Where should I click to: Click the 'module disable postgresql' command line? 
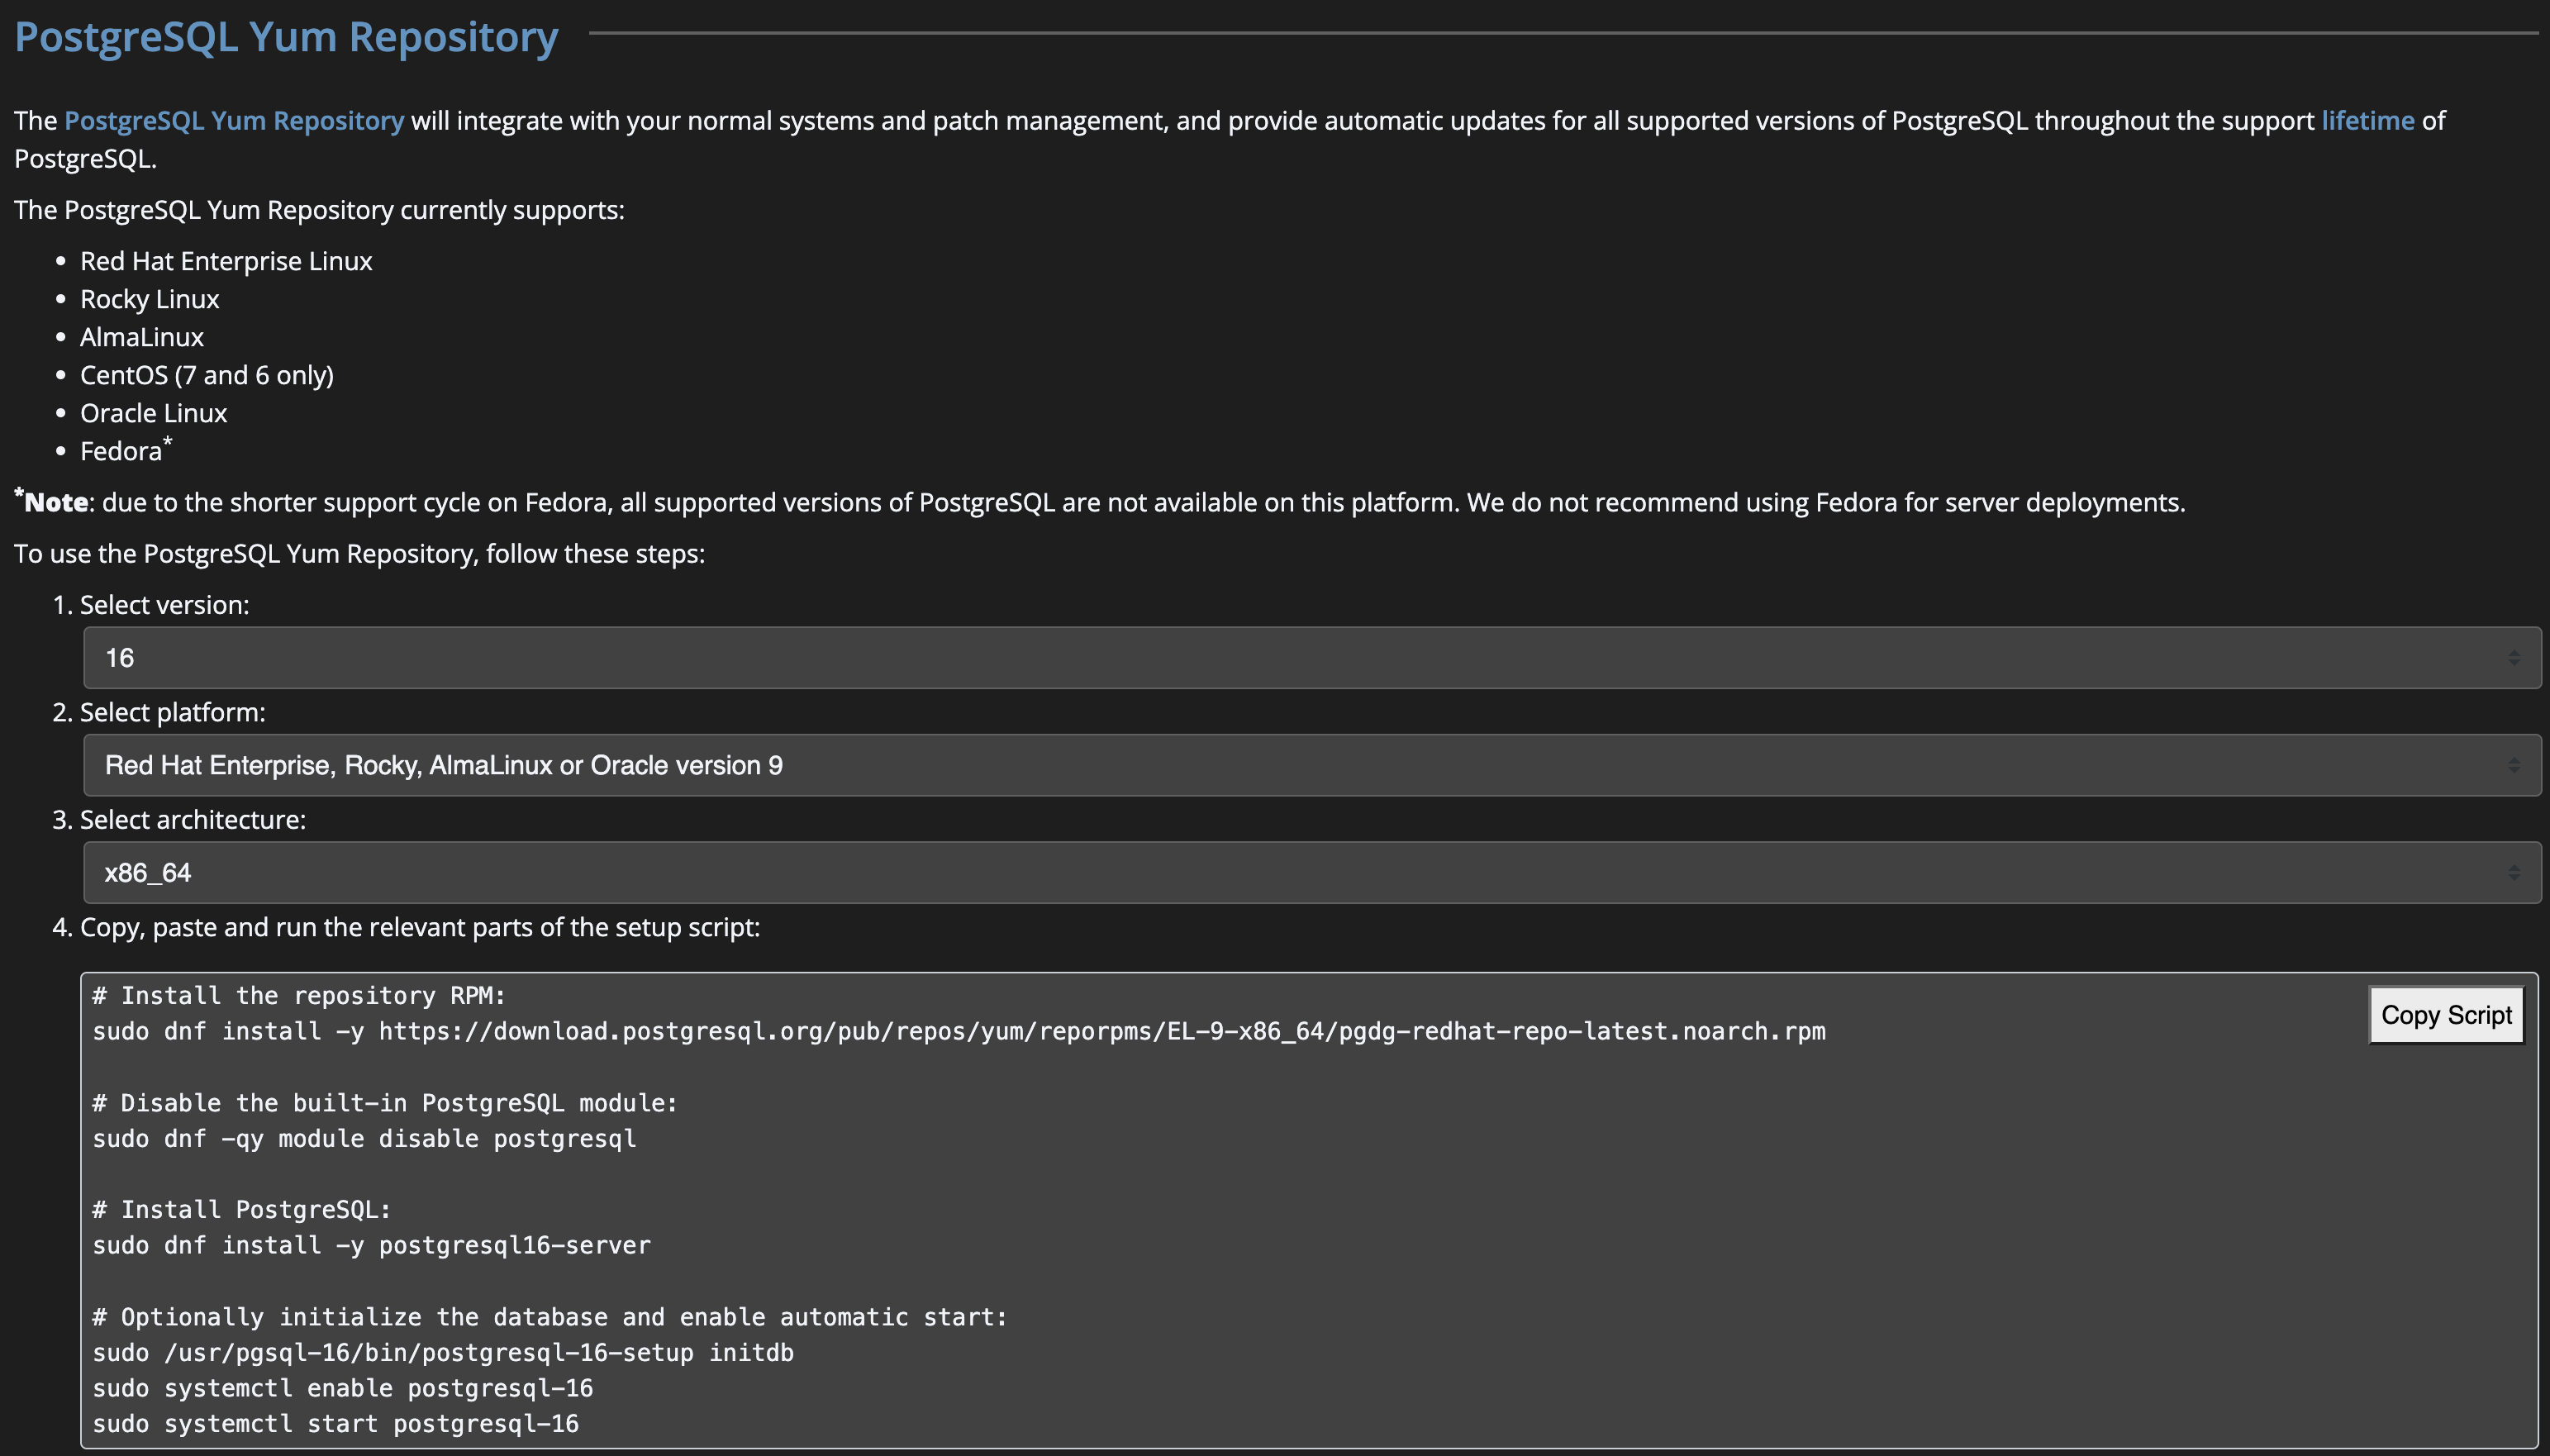click(364, 1138)
